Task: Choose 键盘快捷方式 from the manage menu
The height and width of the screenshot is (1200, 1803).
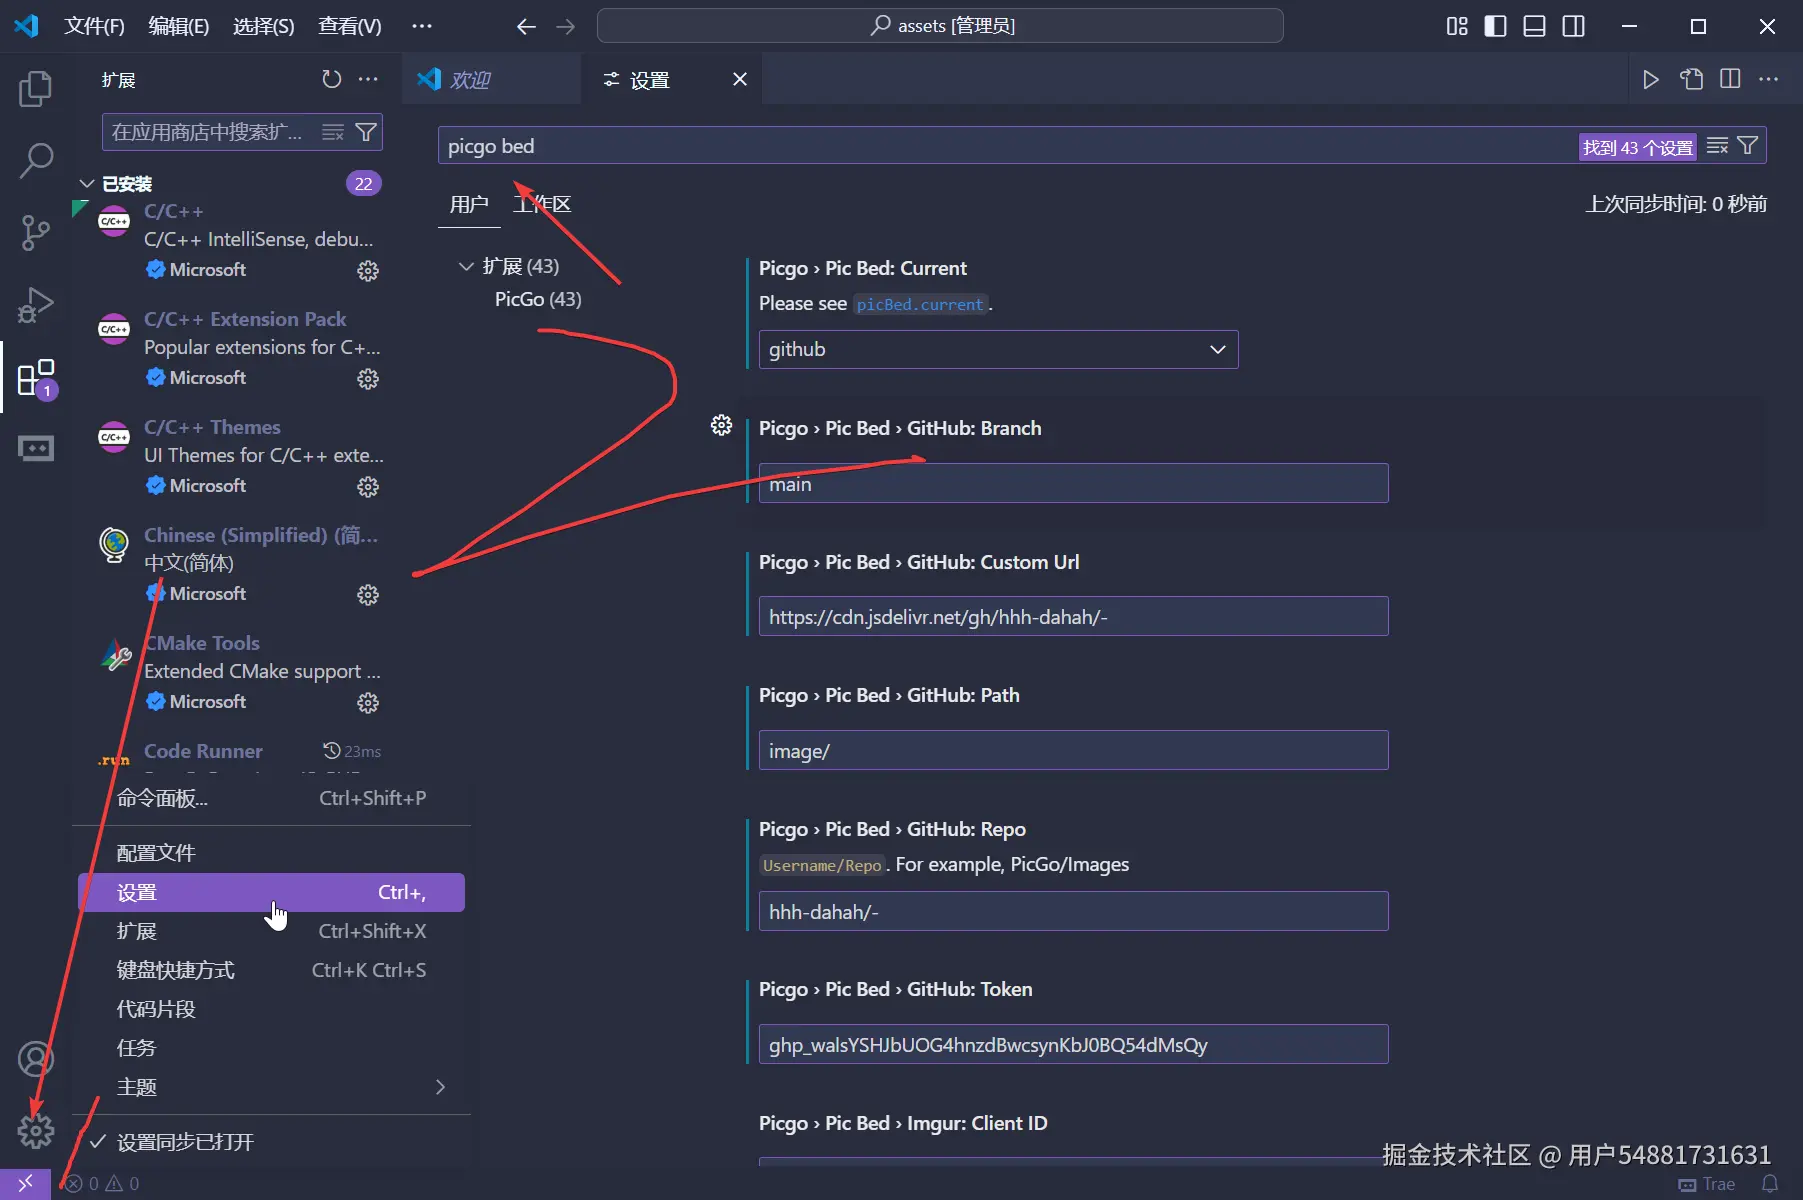Action: click(x=272, y=970)
